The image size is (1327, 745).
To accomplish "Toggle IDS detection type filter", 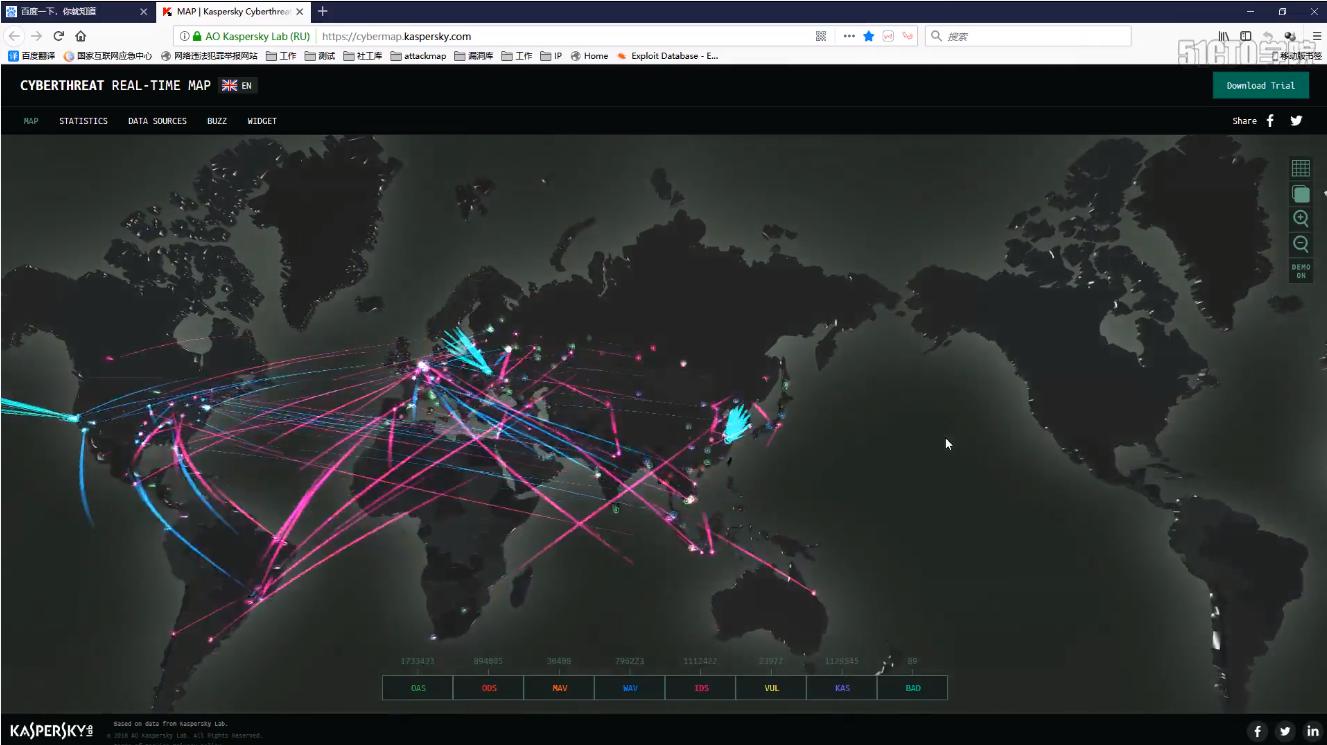I will [x=701, y=688].
